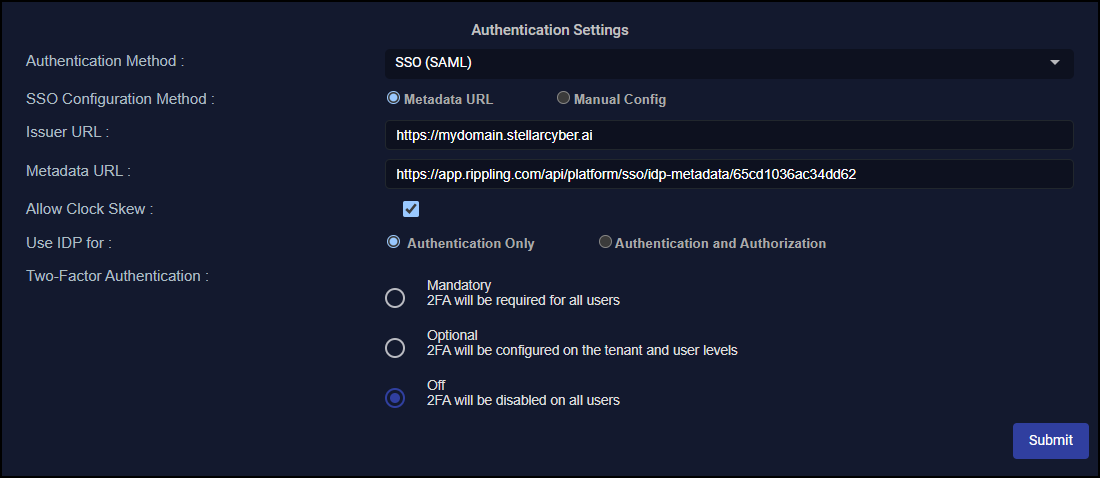The height and width of the screenshot is (478, 1100).
Task: Click the 'Use IDP for' label
Action: (67, 243)
